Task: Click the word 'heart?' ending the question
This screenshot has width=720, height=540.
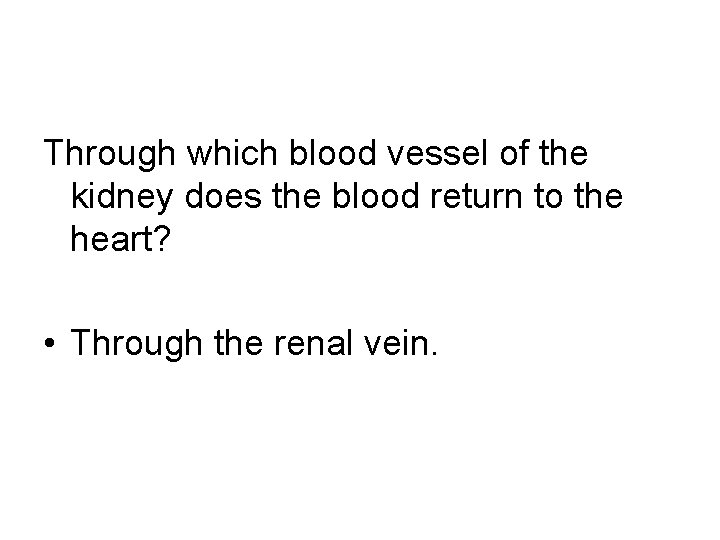Action: 120,238
